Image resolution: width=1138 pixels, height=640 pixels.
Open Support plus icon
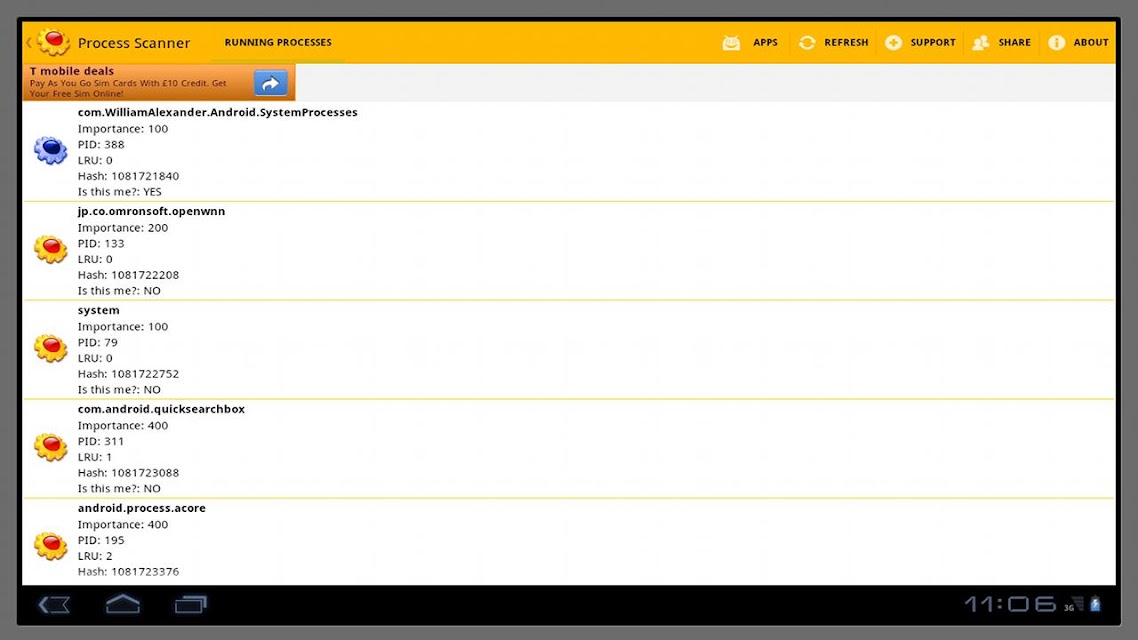(893, 43)
